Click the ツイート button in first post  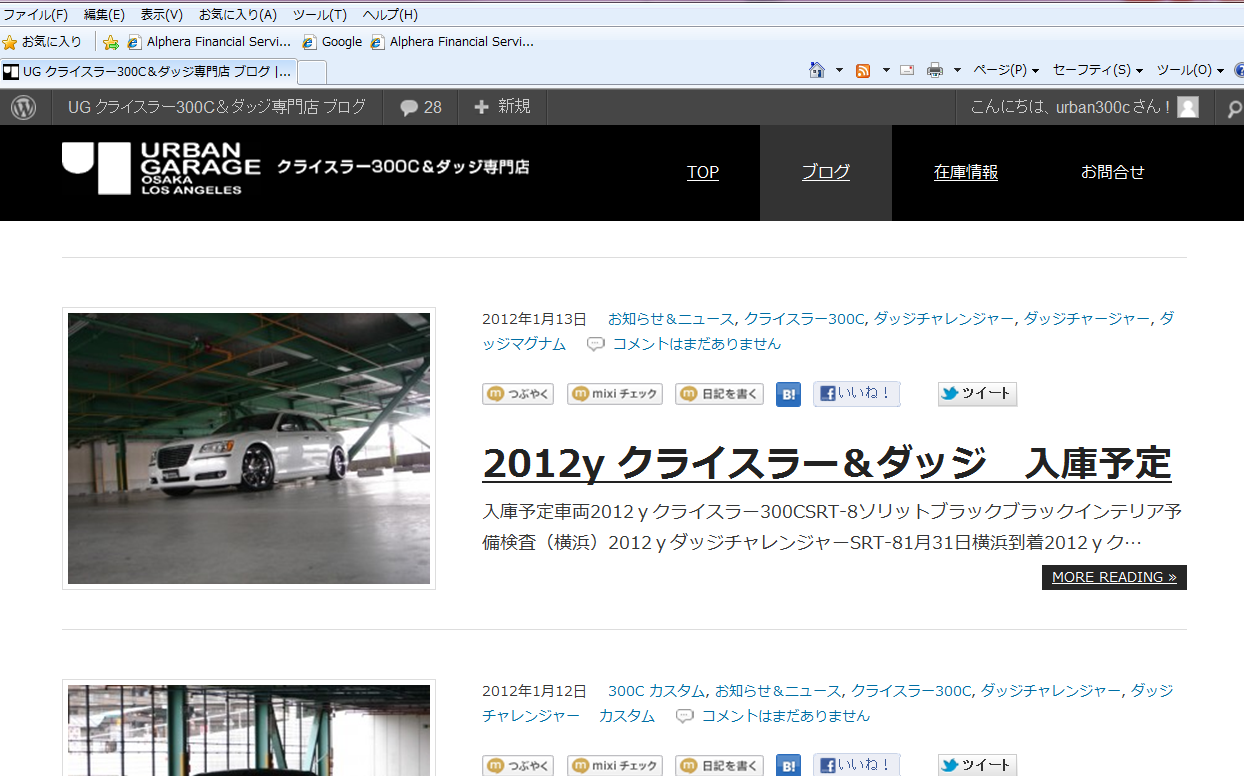point(977,394)
